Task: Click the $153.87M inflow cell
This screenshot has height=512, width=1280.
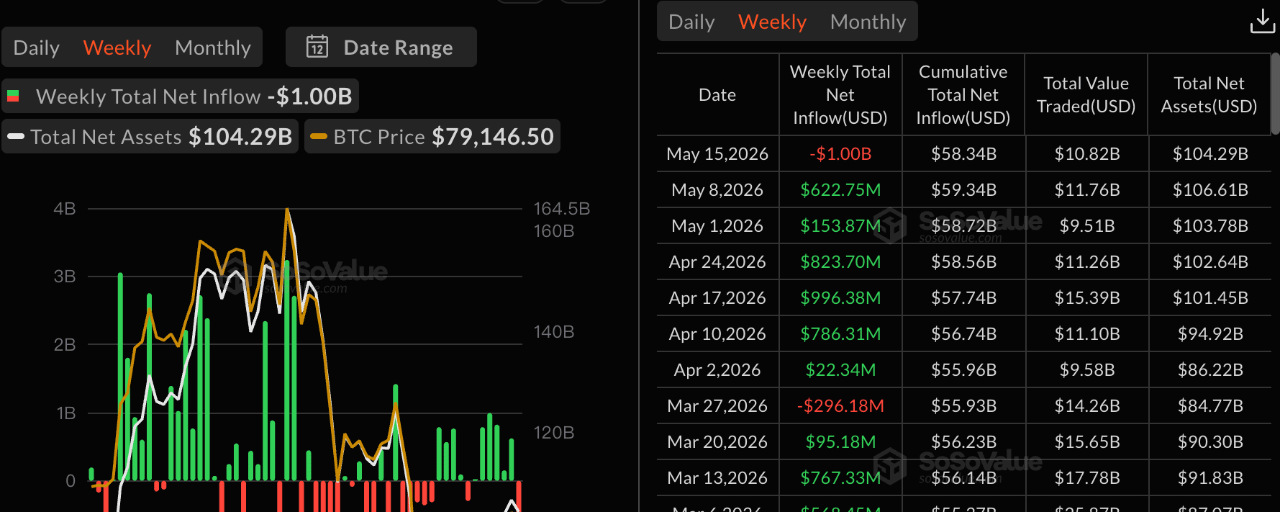Action: coord(840,226)
